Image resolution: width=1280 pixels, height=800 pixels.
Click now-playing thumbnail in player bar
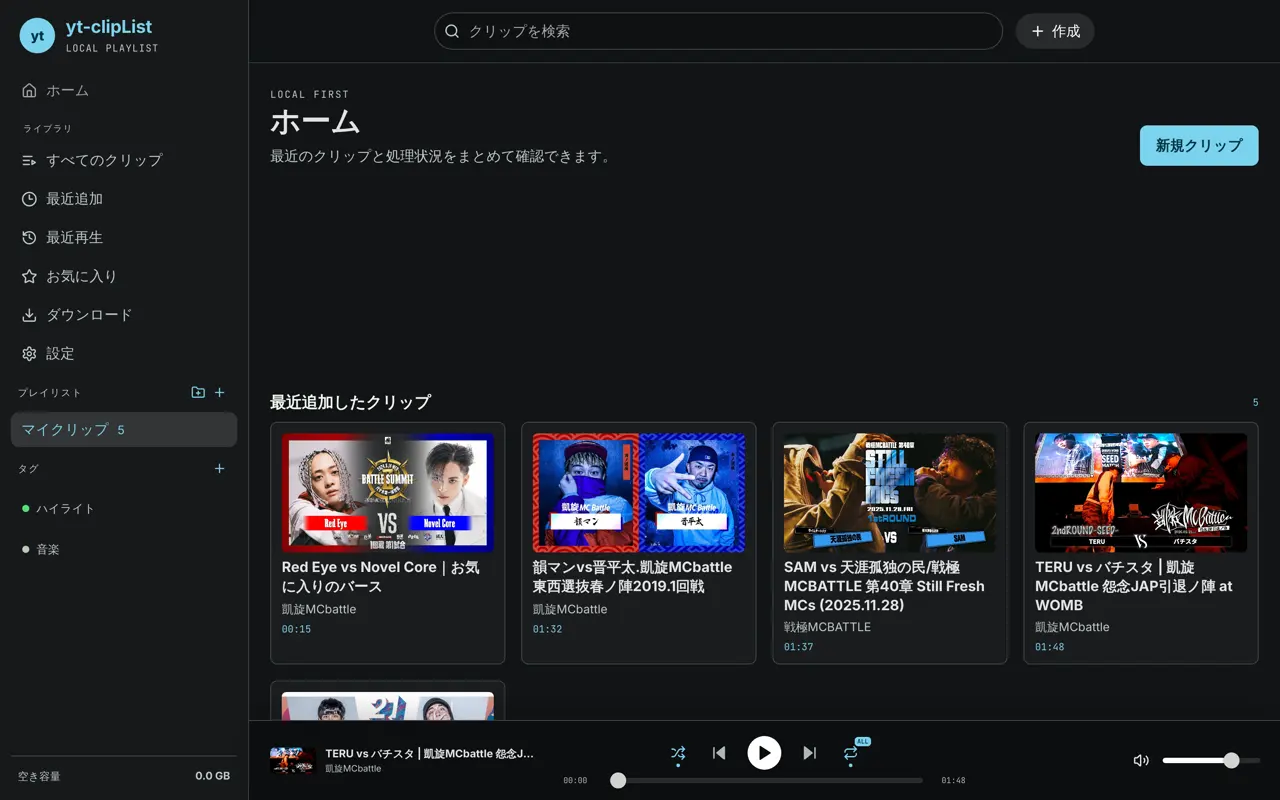tap(293, 760)
